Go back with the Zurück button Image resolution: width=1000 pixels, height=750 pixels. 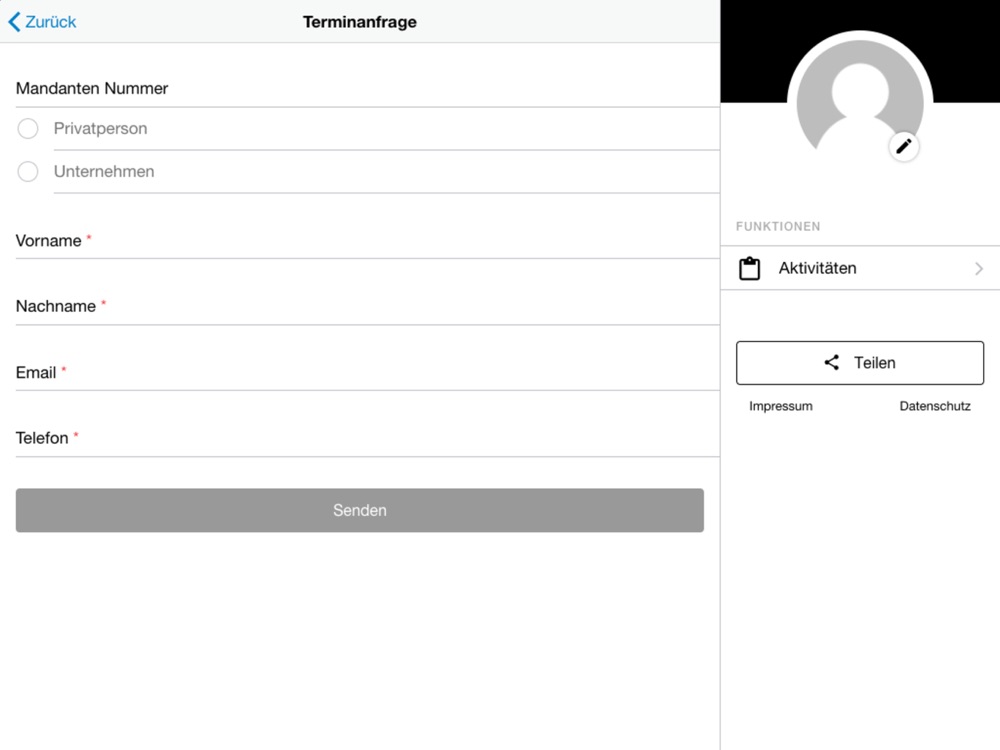tap(42, 22)
